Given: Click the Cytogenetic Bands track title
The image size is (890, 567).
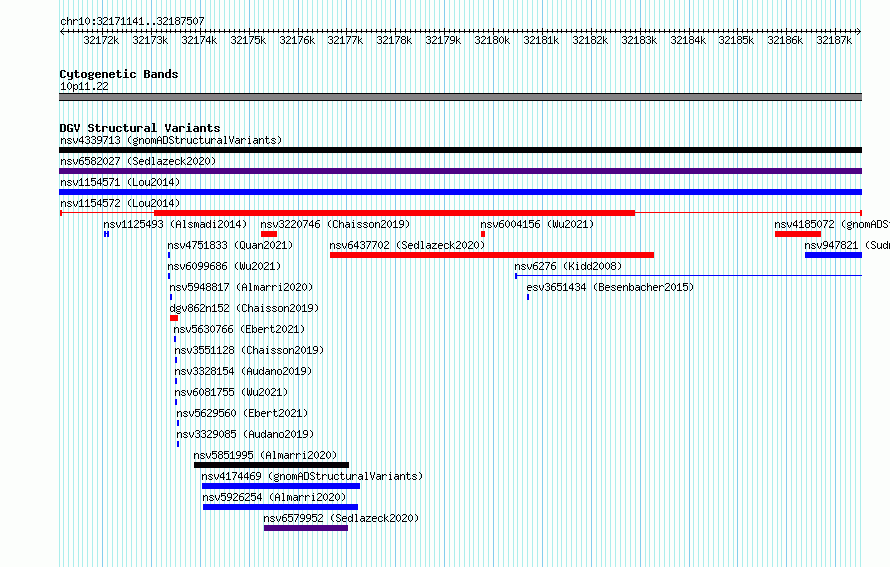Looking at the screenshot, I should coord(119,74).
